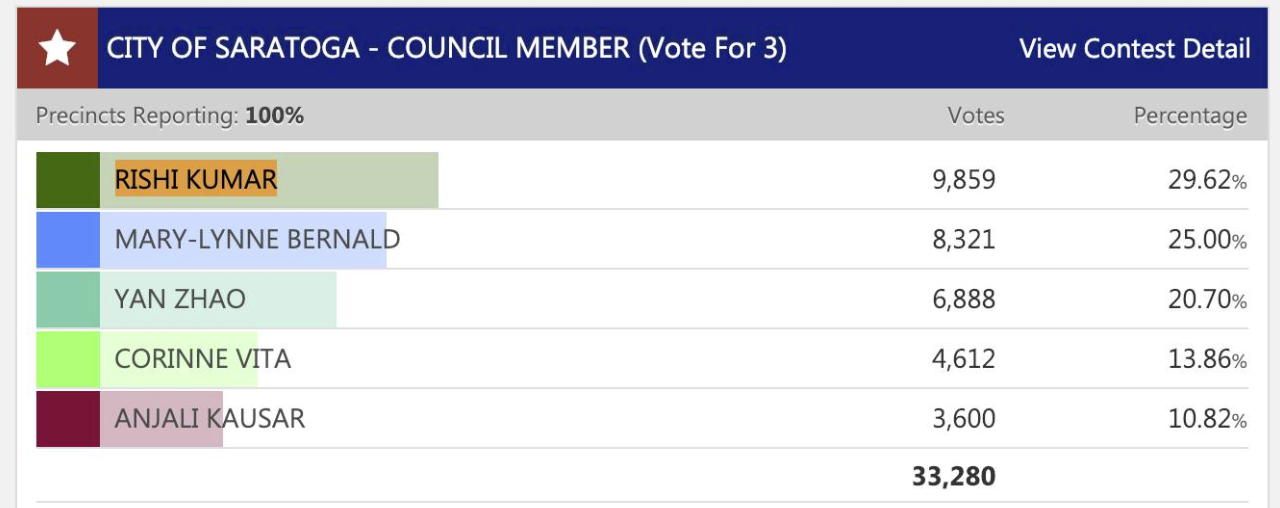Click the 33,280 total votes figure

[x=954, y=476]
